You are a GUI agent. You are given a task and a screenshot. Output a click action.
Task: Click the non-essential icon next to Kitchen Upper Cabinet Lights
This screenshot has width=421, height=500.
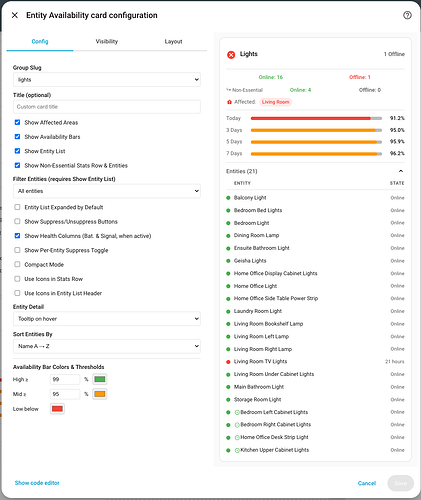click(x=237, y=450)
